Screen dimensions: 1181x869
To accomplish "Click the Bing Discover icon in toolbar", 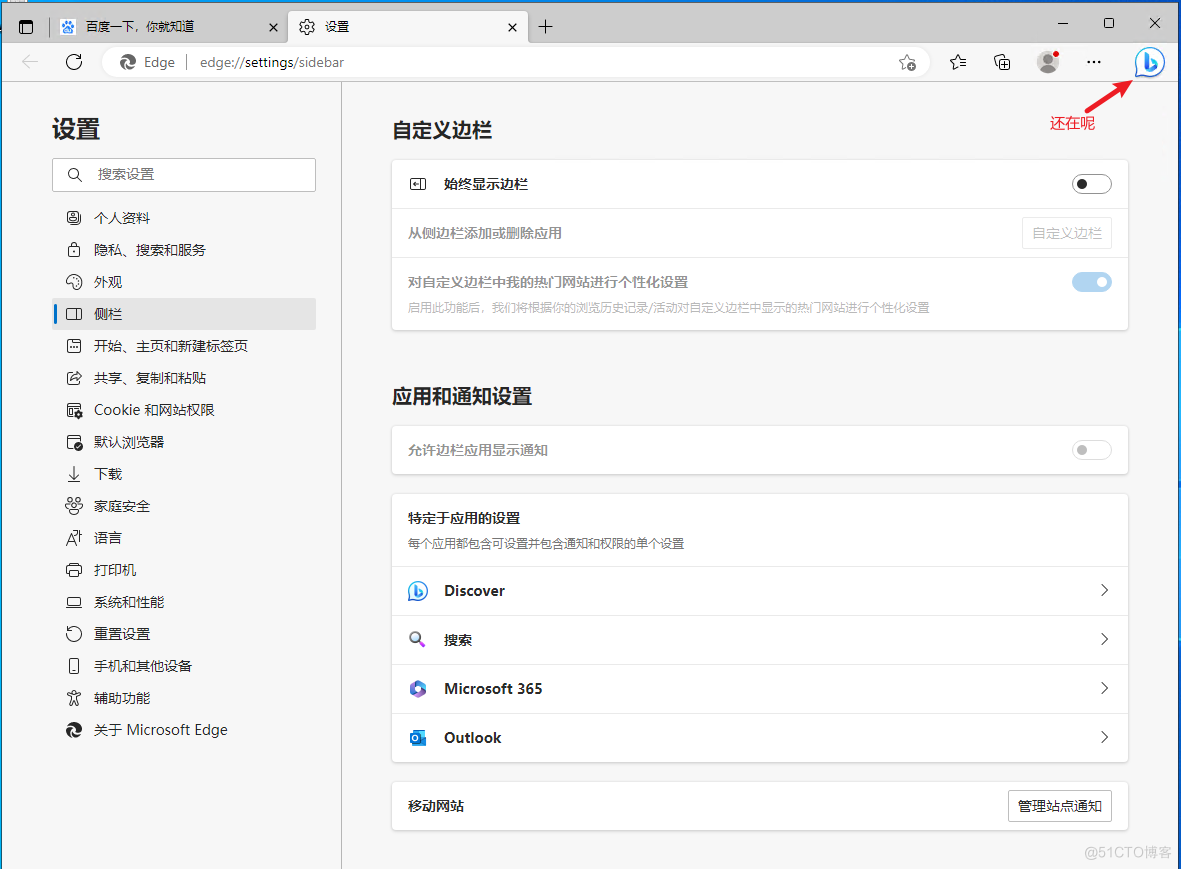I will (x=1149, y=62).
